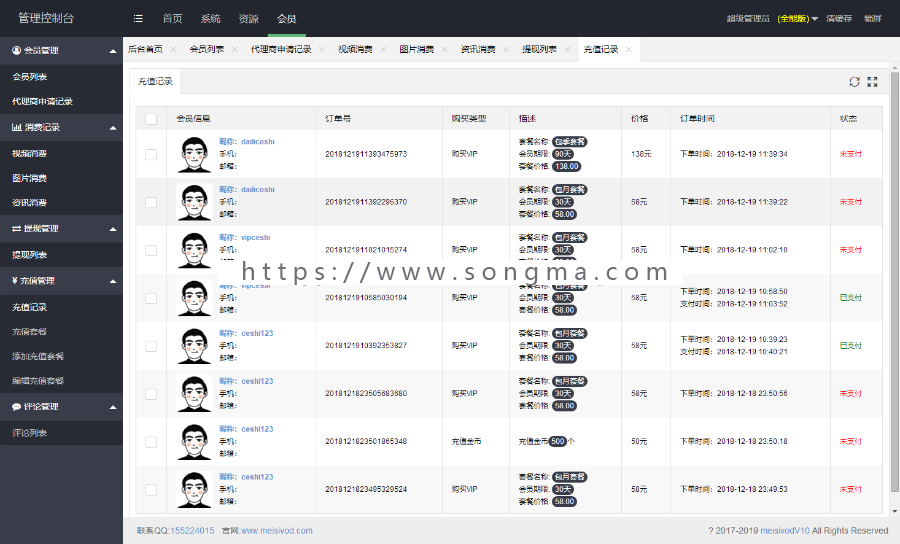This screenshot has width=900, height=544.
Task: Toggle the sidebar hamburger menu icon
Action: [138, 18]
